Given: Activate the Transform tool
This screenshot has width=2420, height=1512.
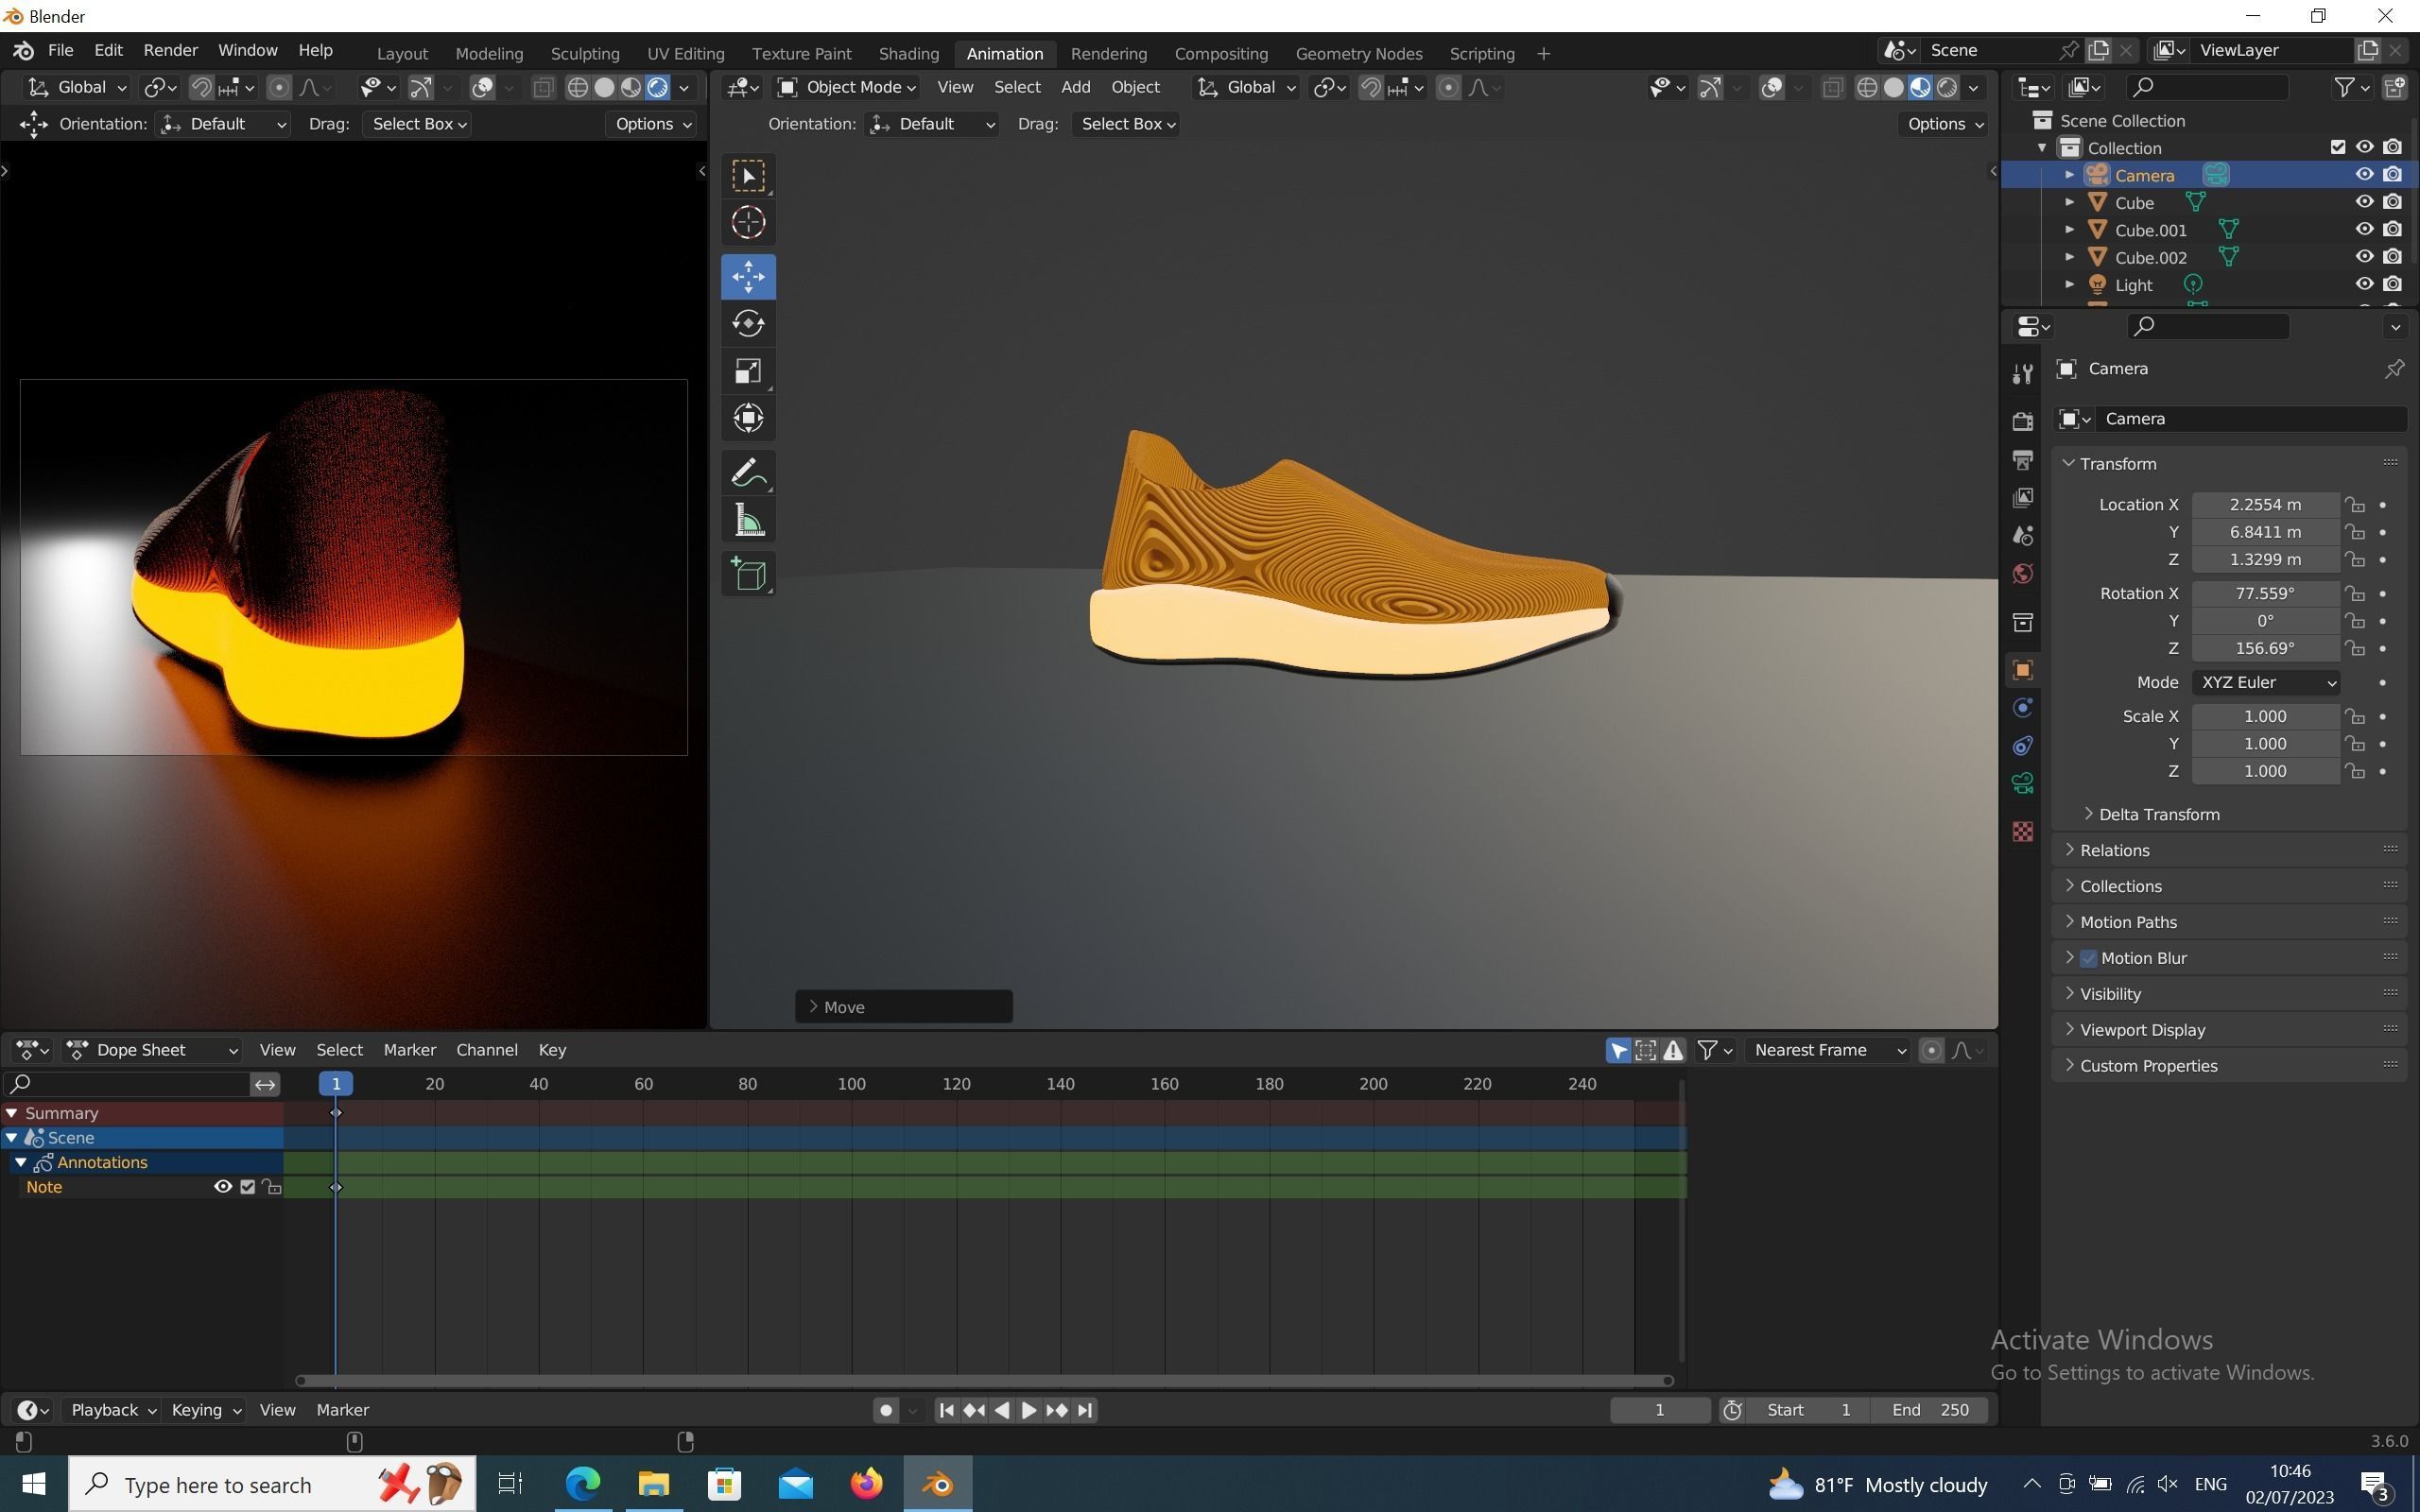Looking at the screenshot, I should coord(748,418).
